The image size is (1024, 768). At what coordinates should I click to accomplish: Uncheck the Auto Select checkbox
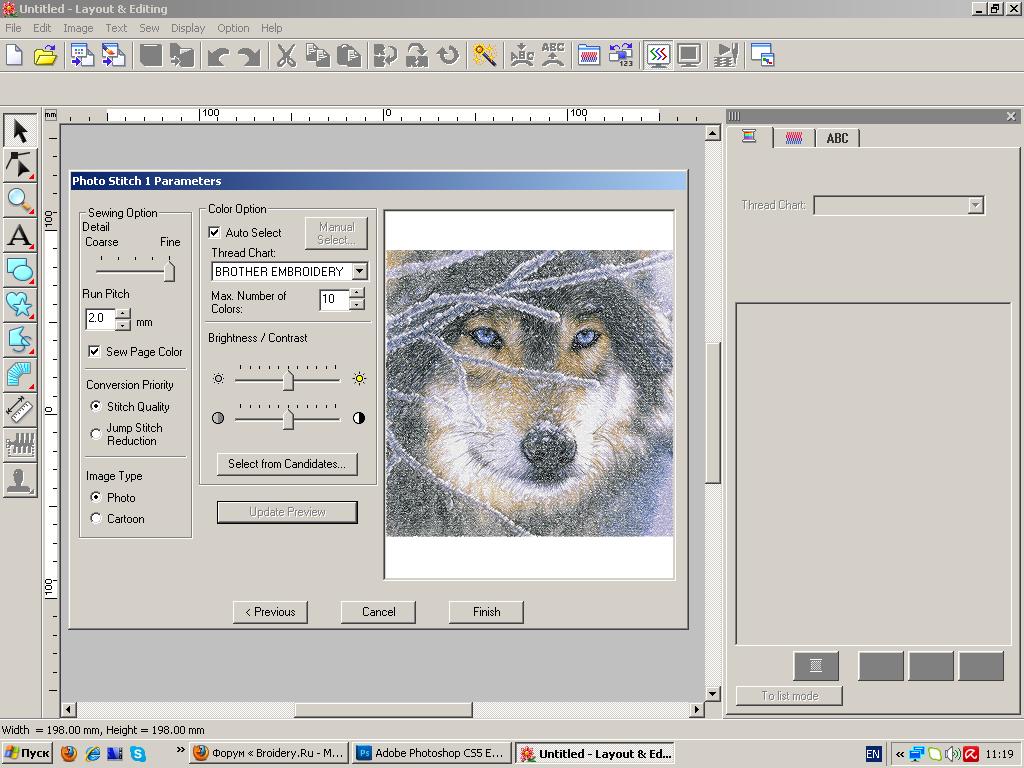pyautogui.click(x=214, y=232)
